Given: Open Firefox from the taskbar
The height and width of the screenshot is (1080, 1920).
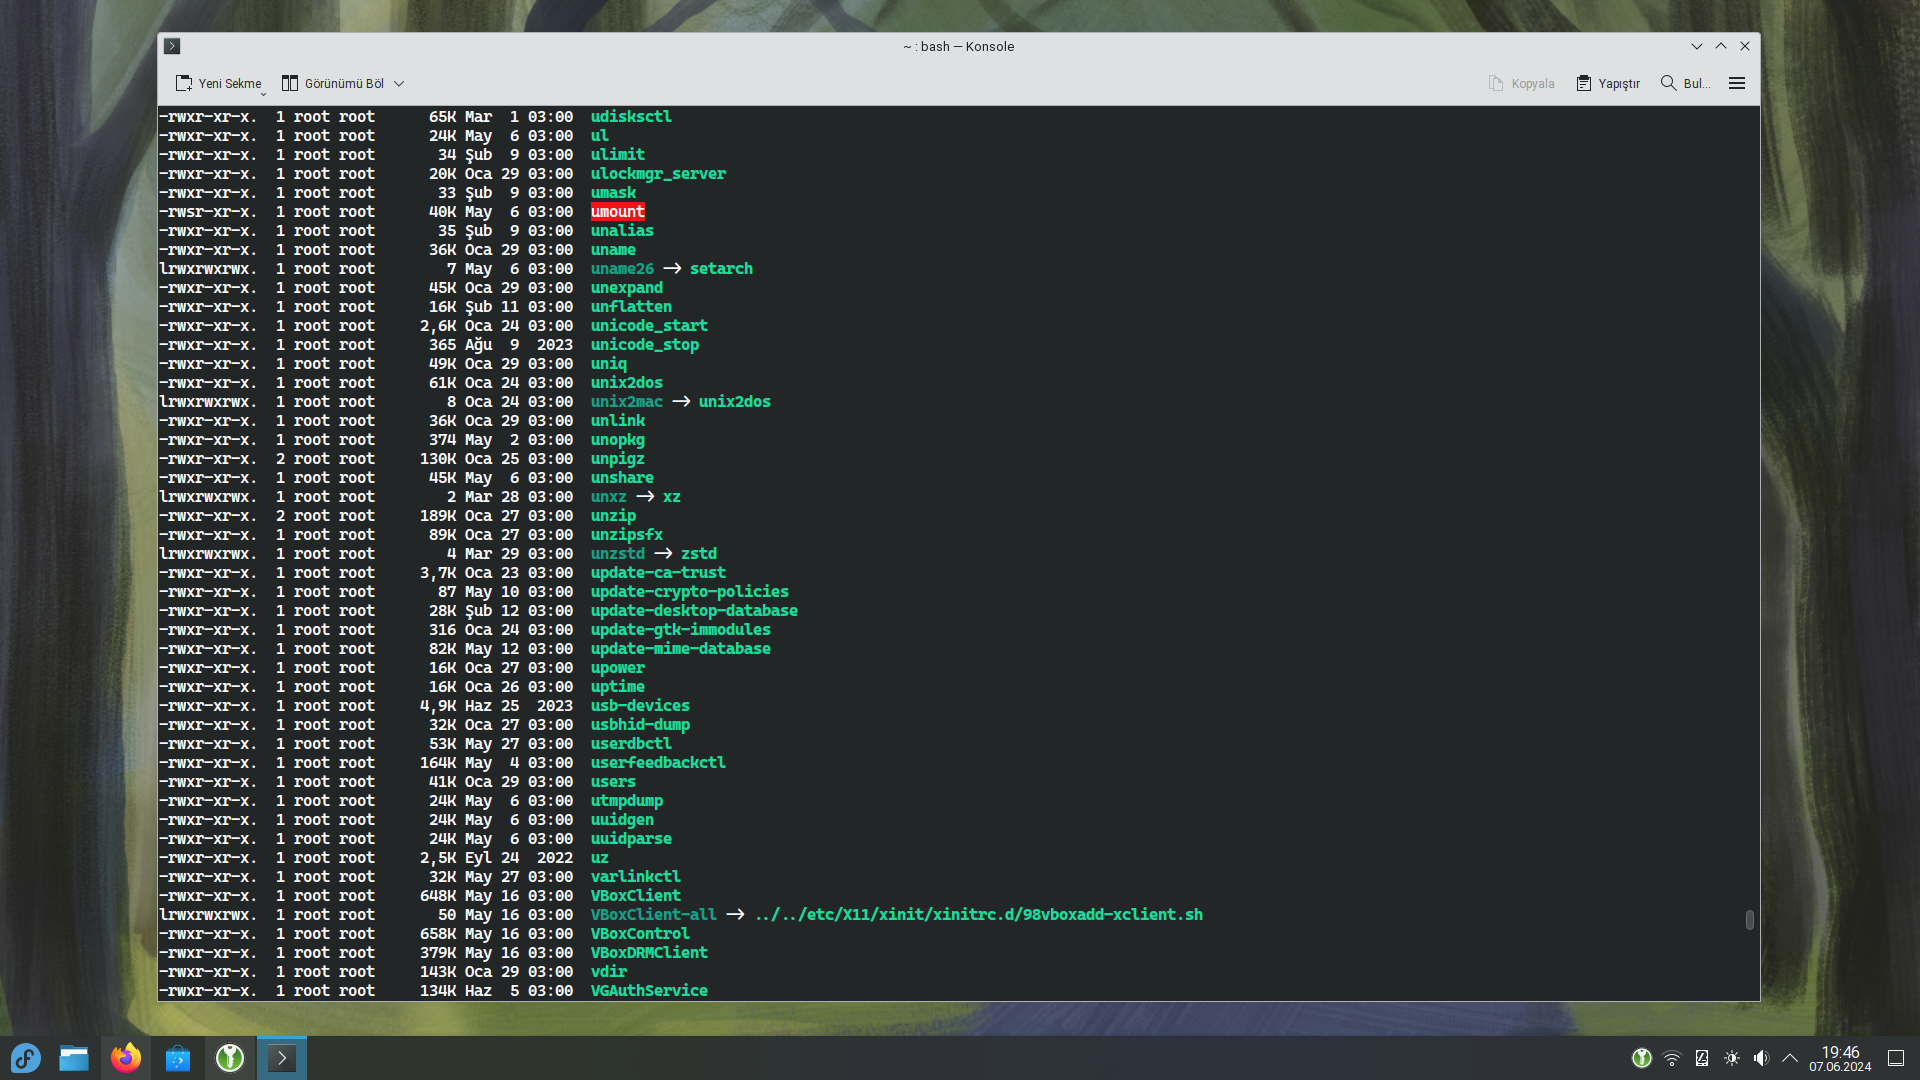Looking at the screenshot, I should click(126, 1058).
